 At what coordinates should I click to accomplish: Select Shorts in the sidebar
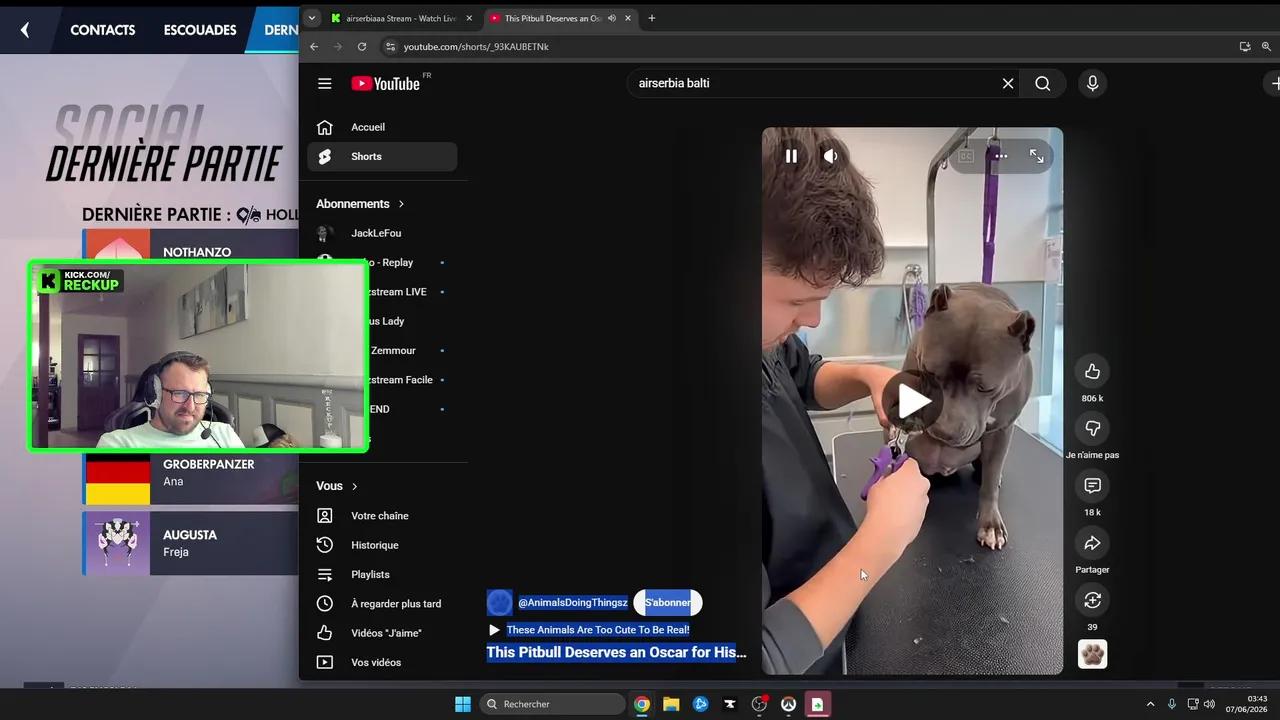click(382, 156)
